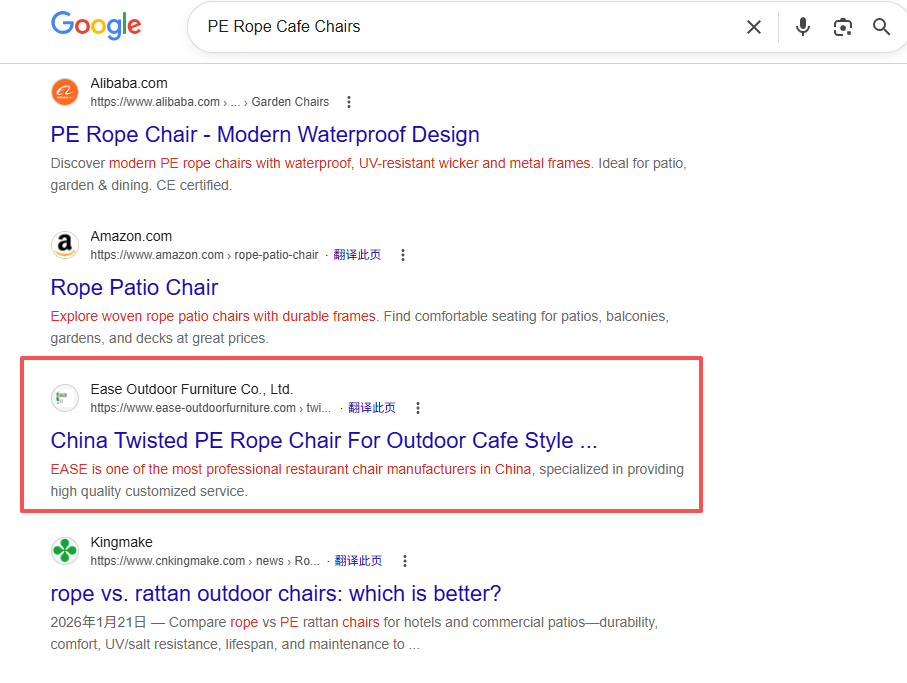
Task: Click the Alibaba.com favicon
Action: (x=65, y=92)
